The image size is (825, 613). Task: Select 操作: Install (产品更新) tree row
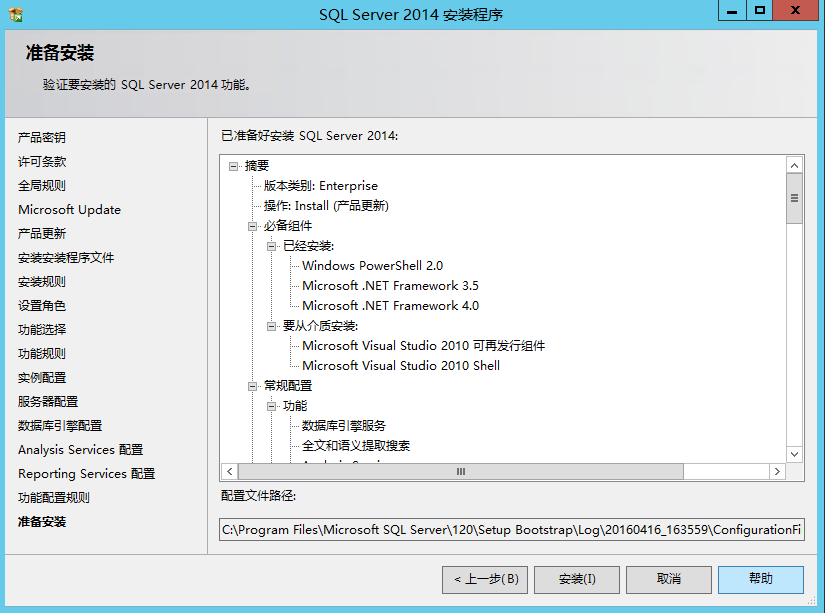pos(326,206)
